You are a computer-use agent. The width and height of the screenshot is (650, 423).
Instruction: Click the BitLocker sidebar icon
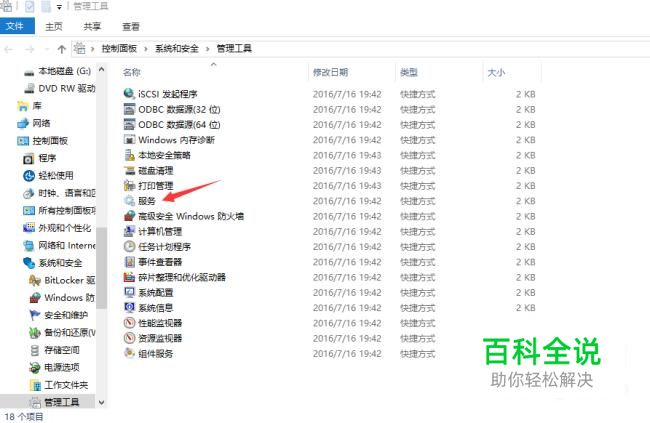[35, 281]
